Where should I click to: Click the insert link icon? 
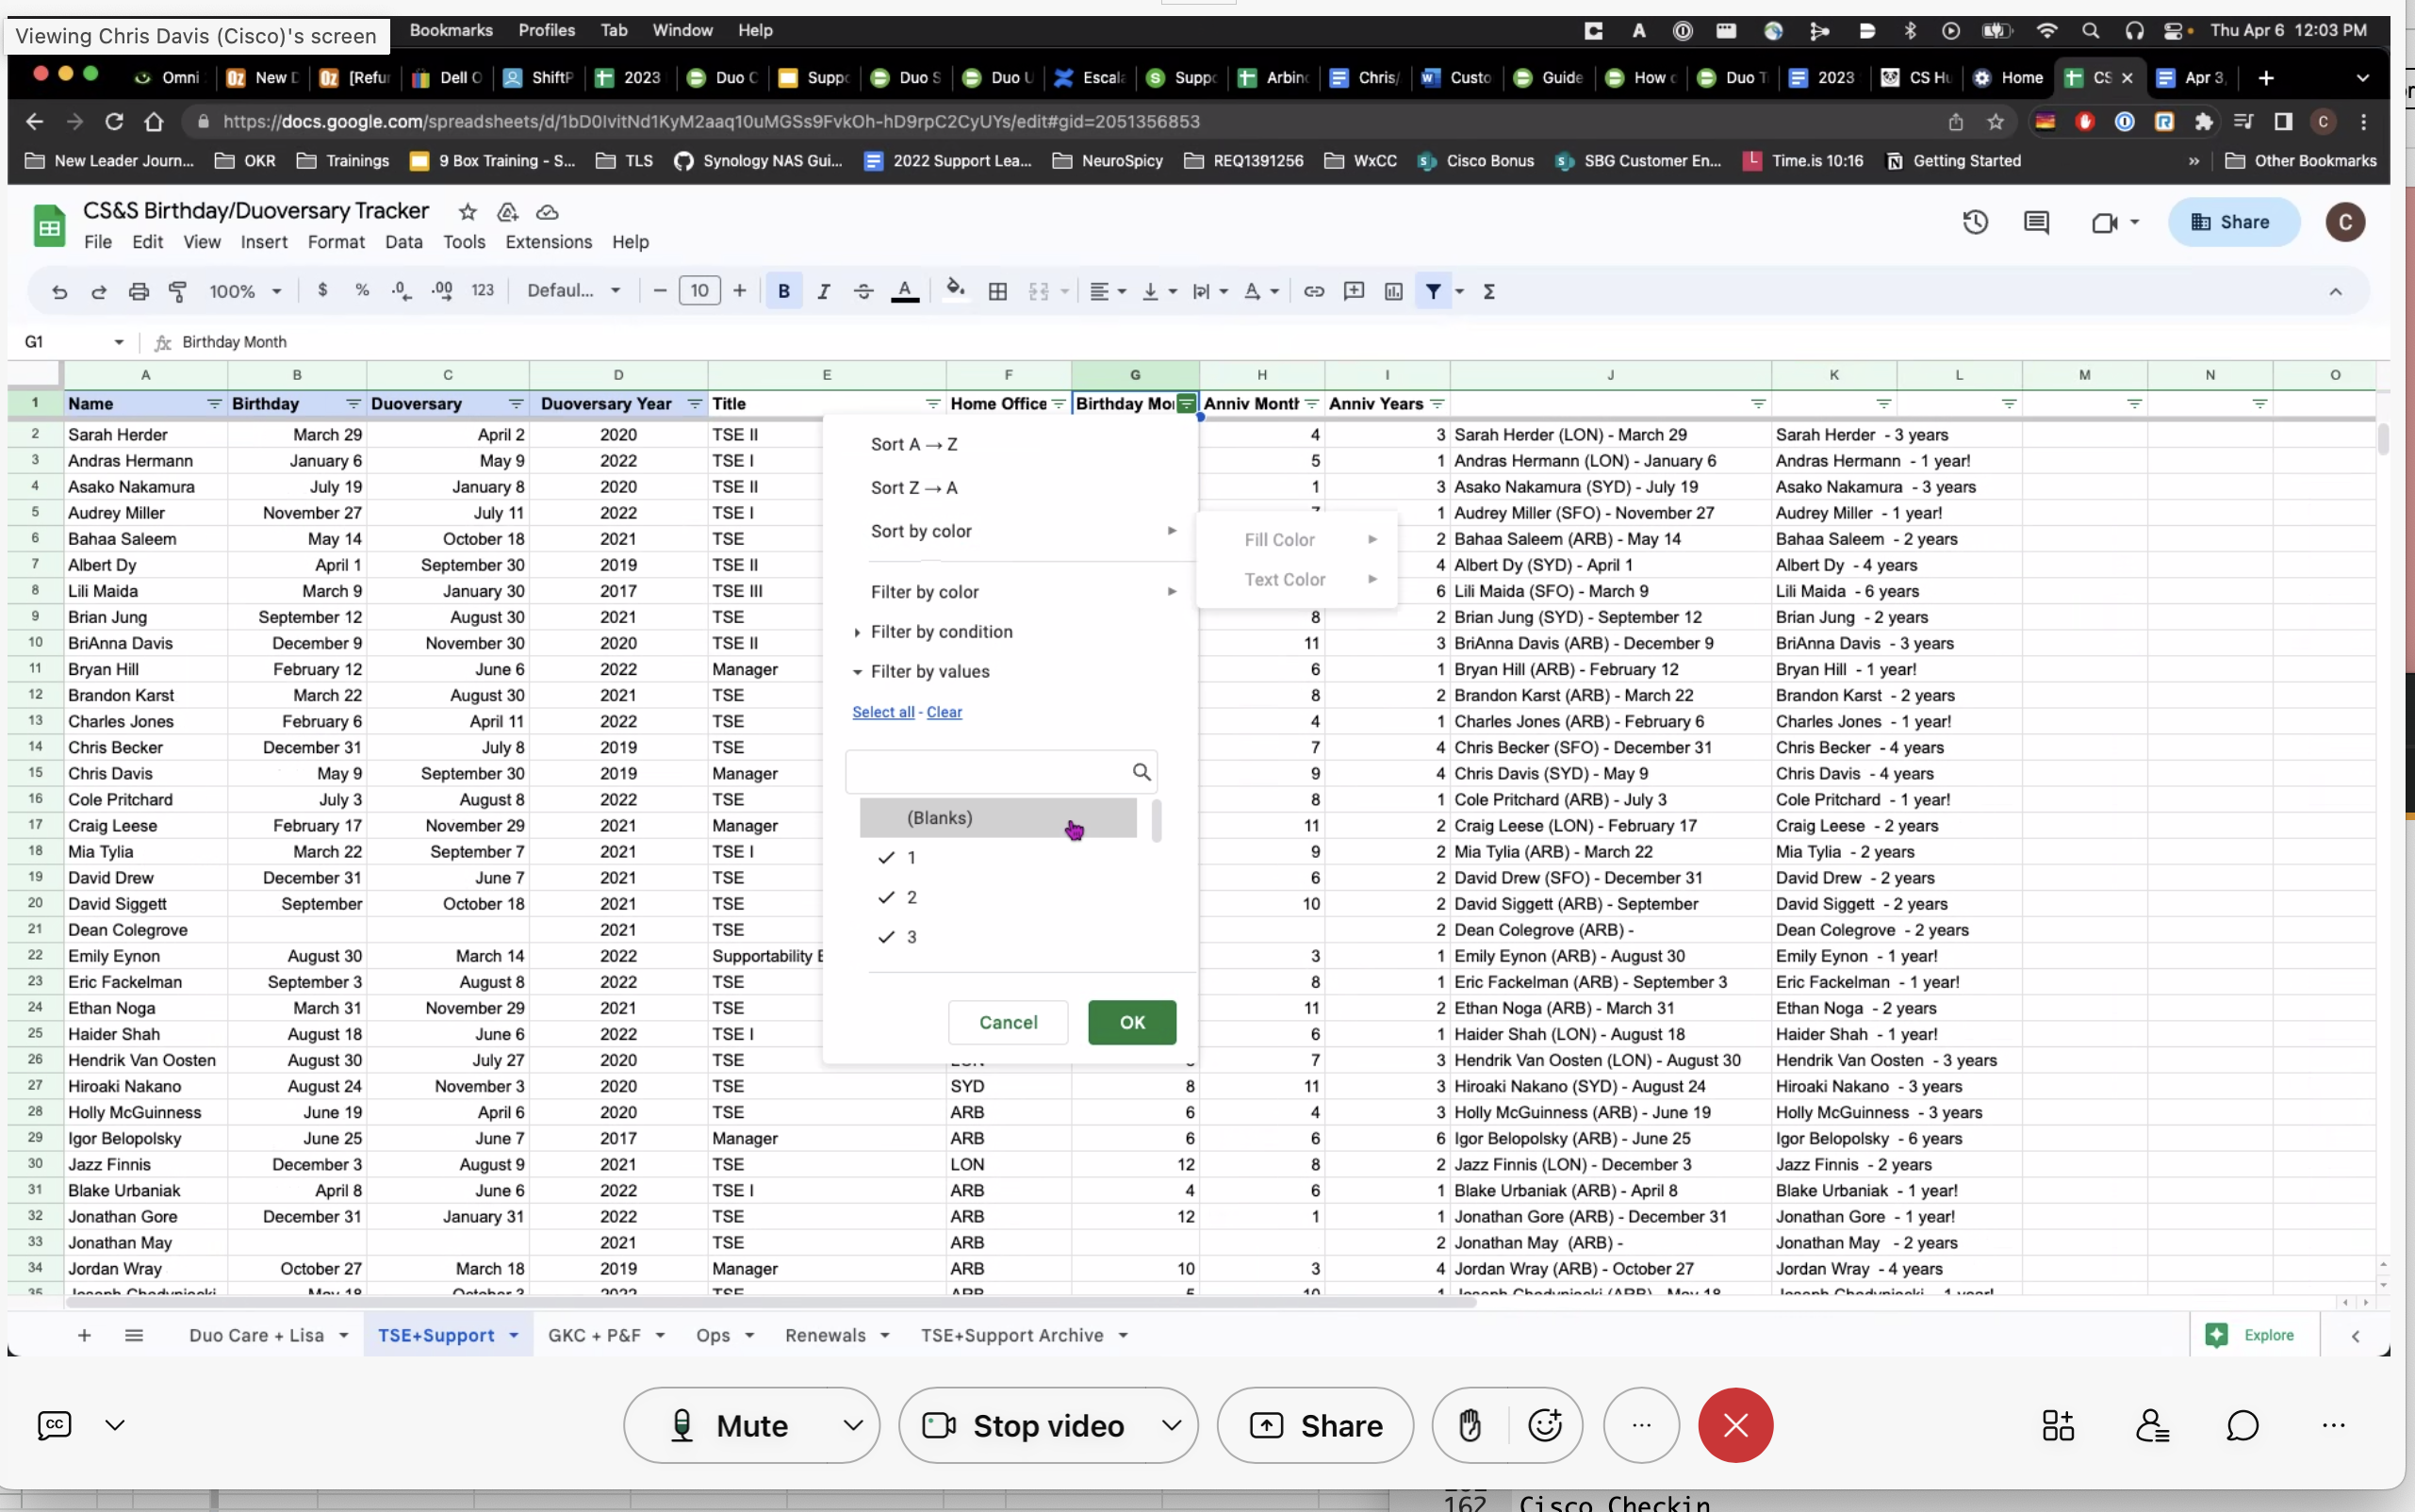(1313, 291)
